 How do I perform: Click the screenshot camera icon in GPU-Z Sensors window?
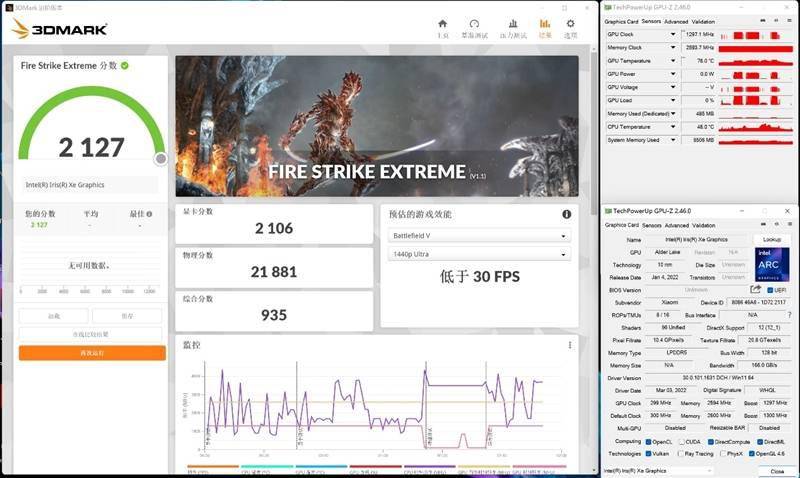(x=763, y=20)
